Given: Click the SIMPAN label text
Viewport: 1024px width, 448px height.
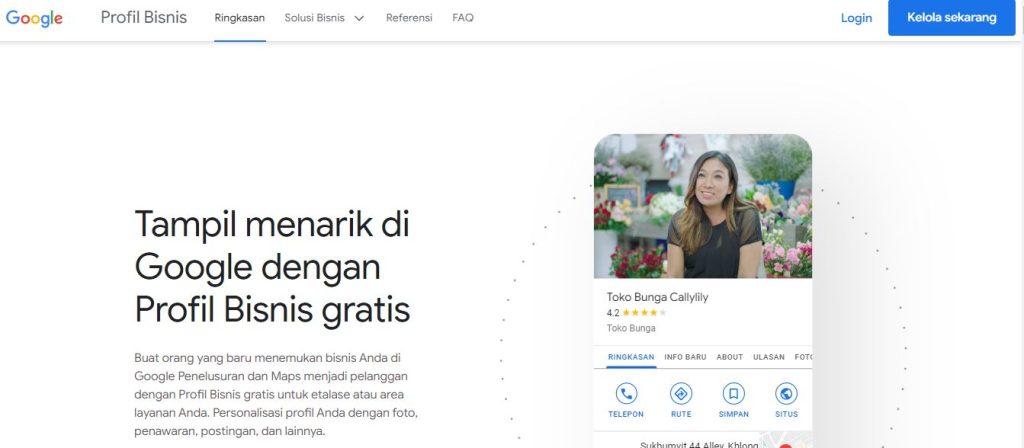Looking at the screenshot, I should (x=733, y=414).
